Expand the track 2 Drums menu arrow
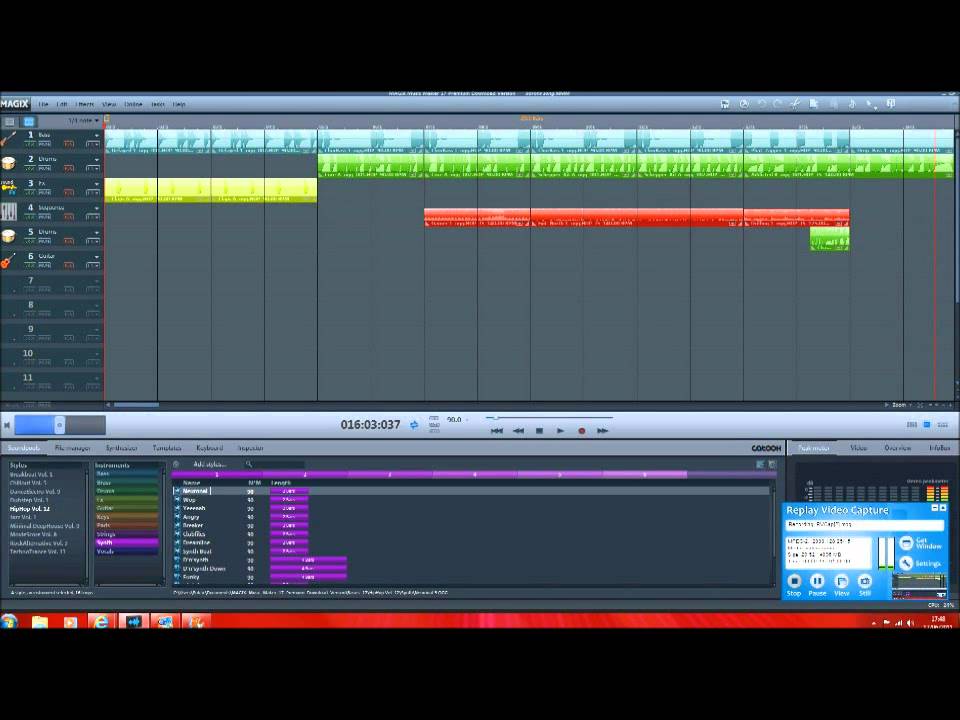 (x=96, y=160)
